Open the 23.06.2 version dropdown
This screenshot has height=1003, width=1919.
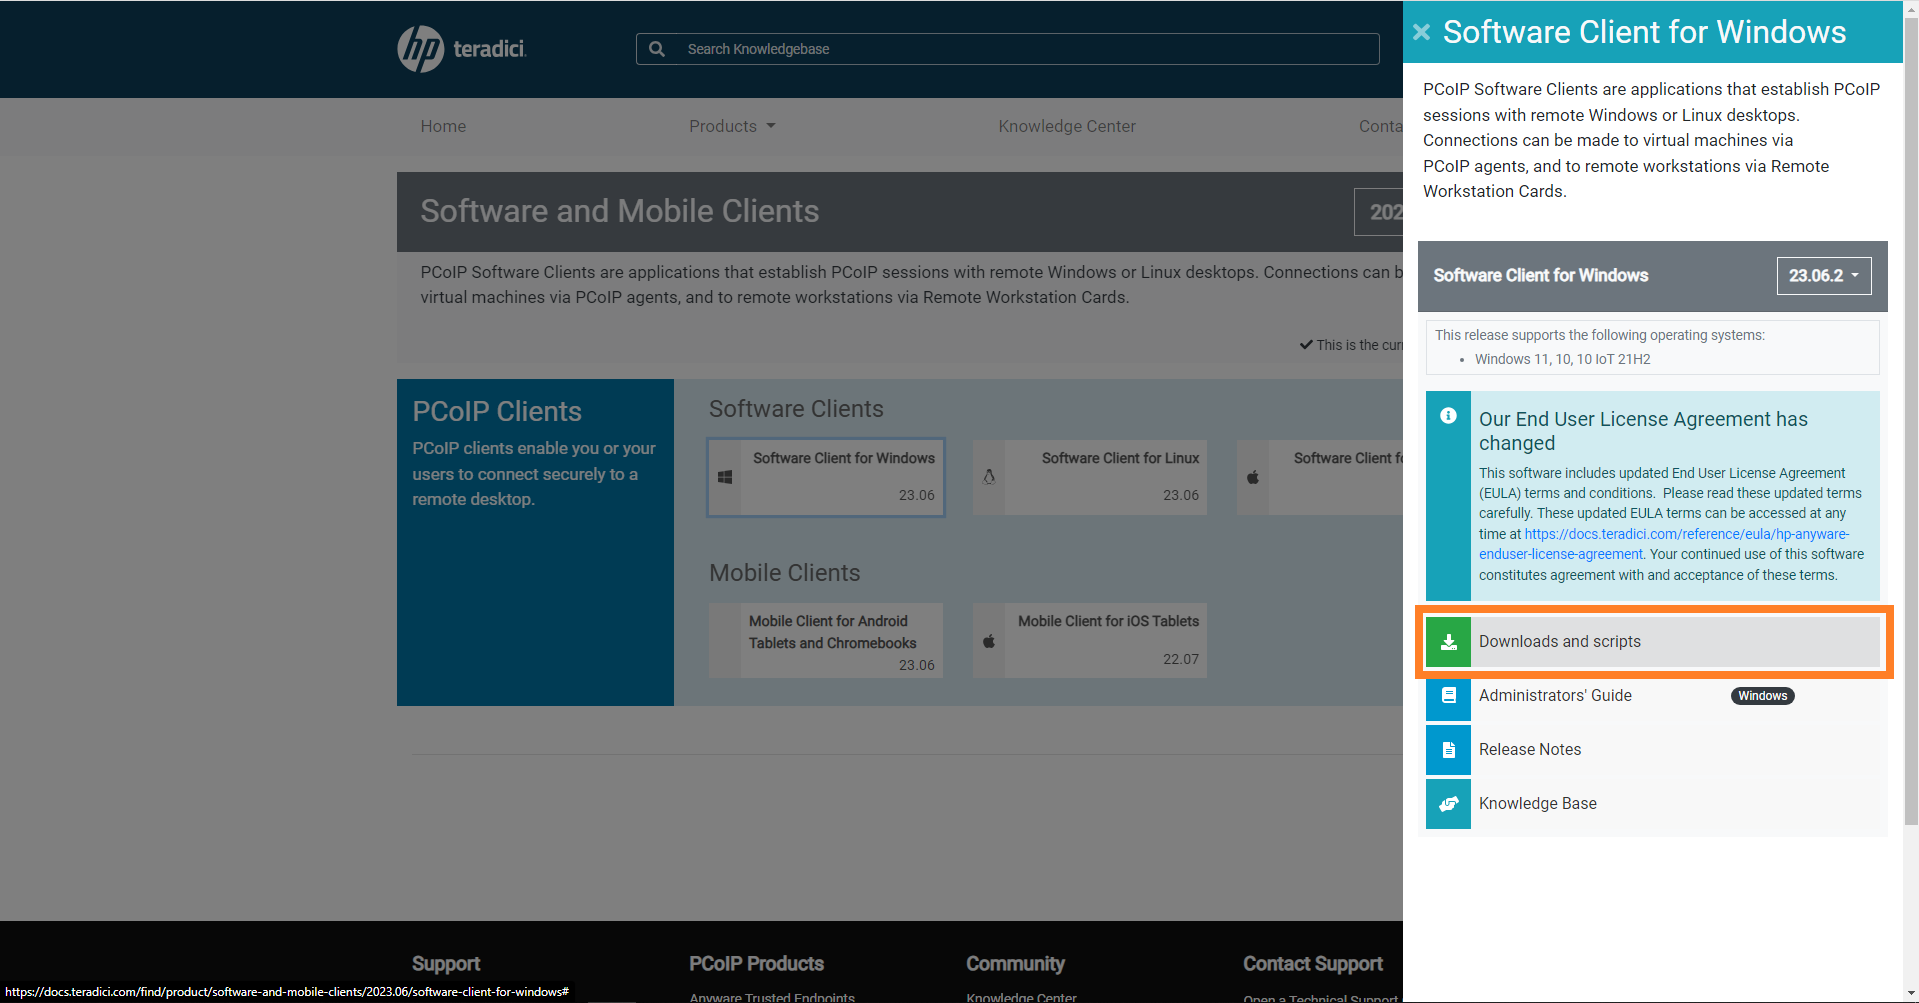[x=1823, y=276]
